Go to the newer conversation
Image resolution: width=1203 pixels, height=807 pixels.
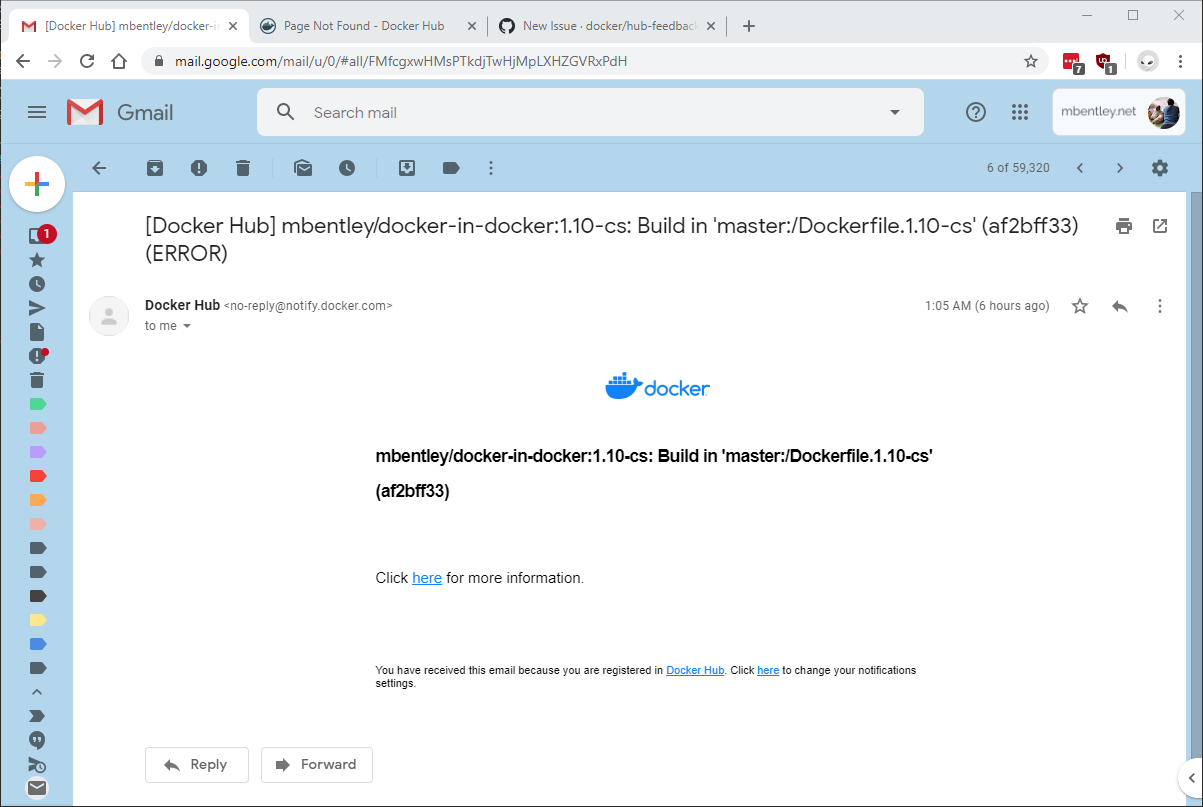[x=1080, y=168]
